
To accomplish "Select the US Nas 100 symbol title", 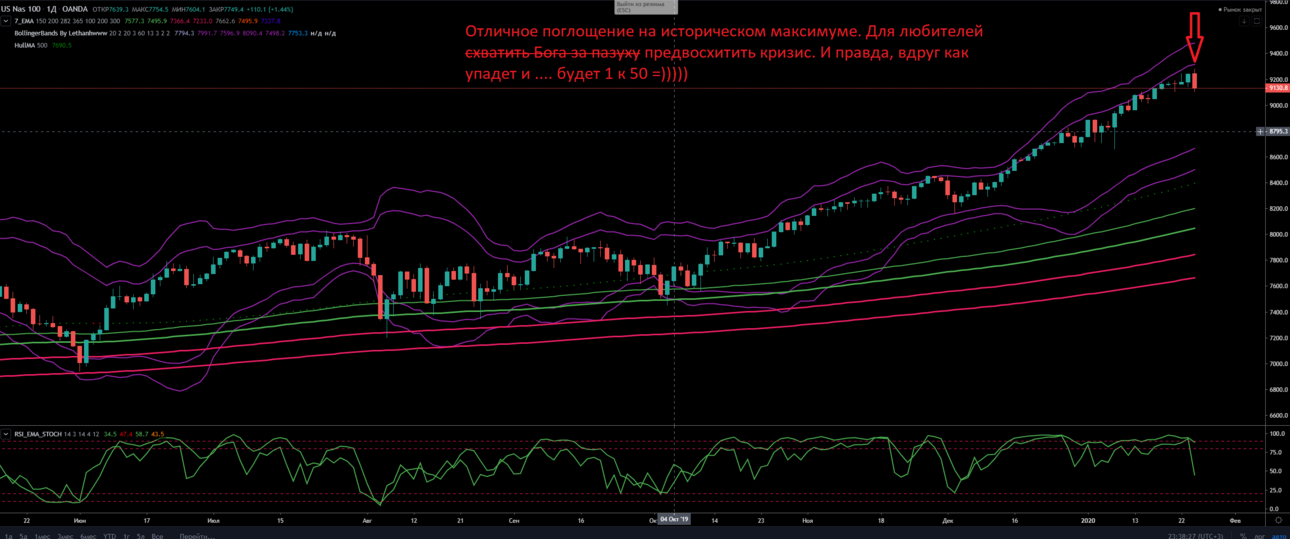I will point(20,9).
